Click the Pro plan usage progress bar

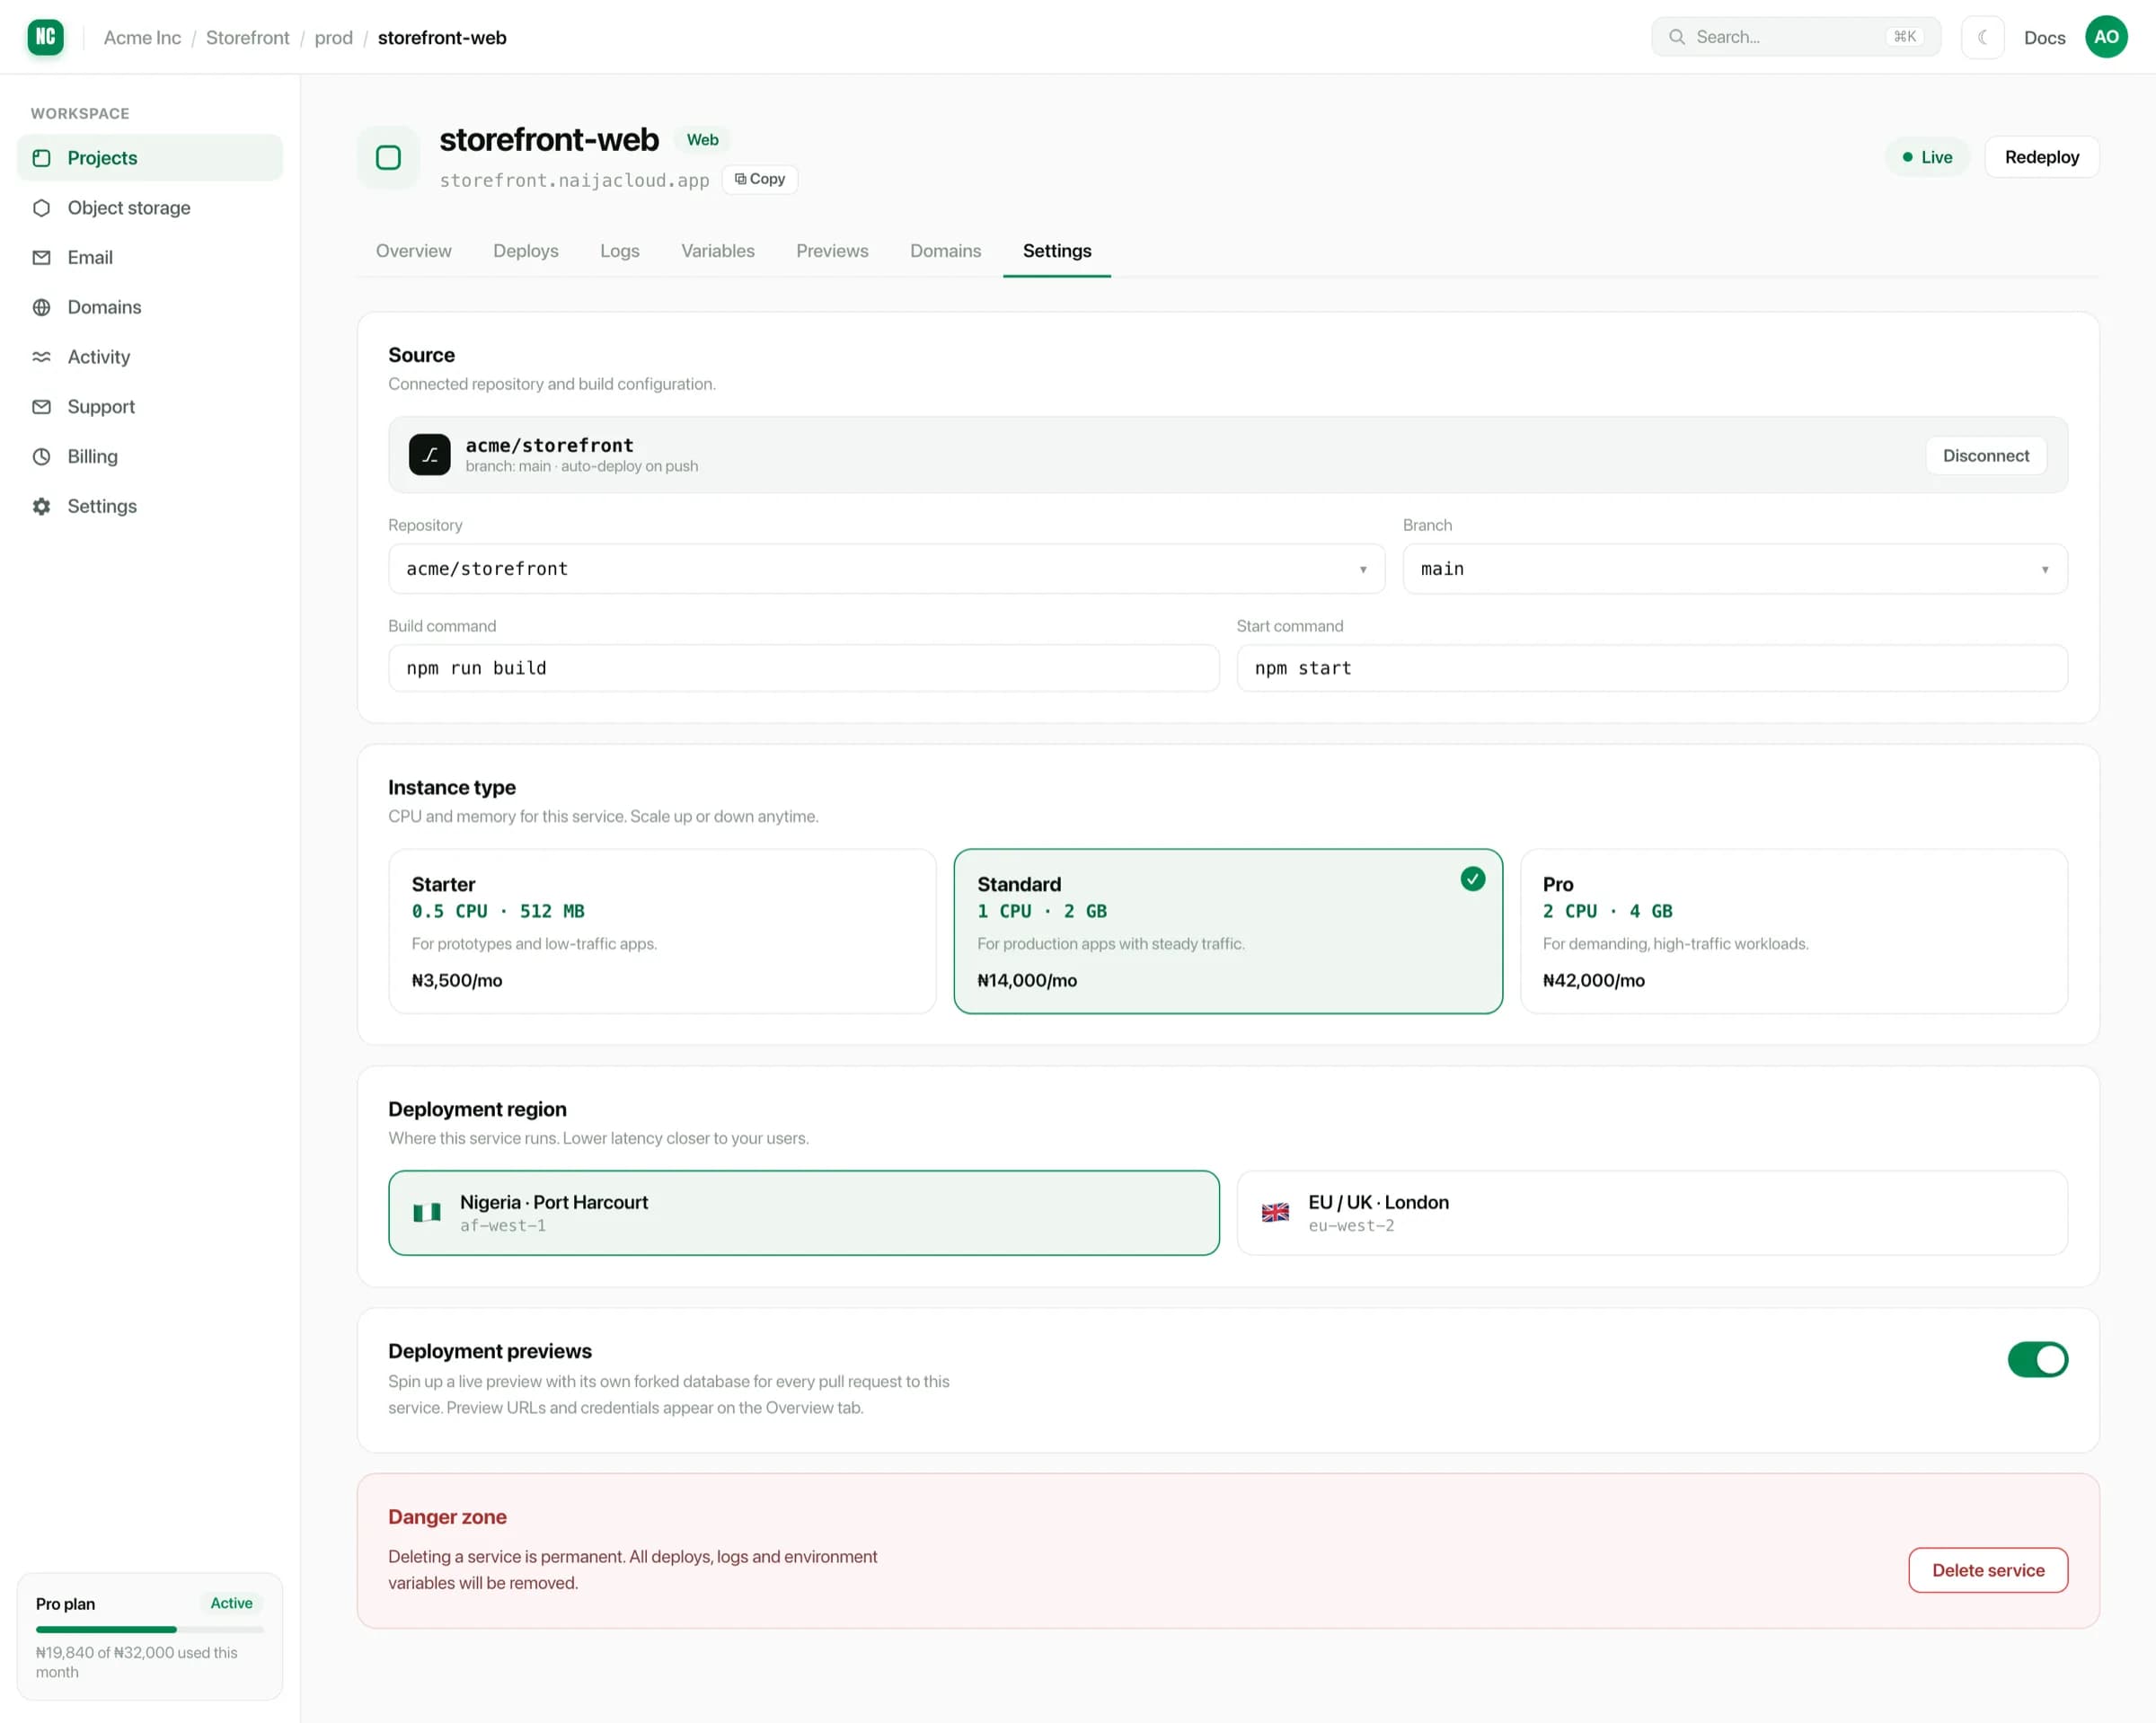click(150, 1630)
